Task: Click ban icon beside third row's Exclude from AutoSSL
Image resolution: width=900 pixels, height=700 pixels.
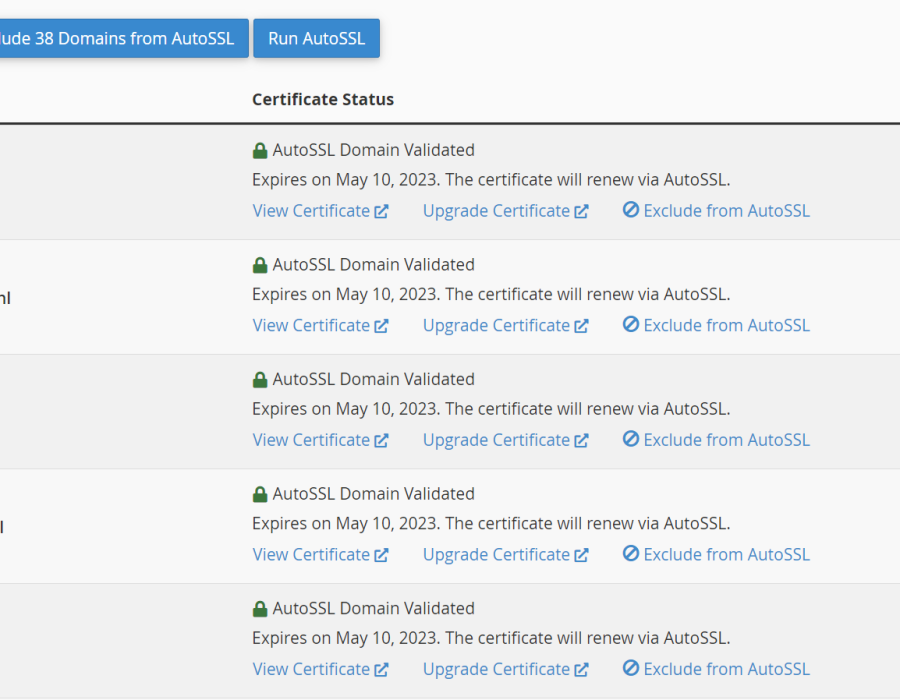Action: [x=631, y=439]
